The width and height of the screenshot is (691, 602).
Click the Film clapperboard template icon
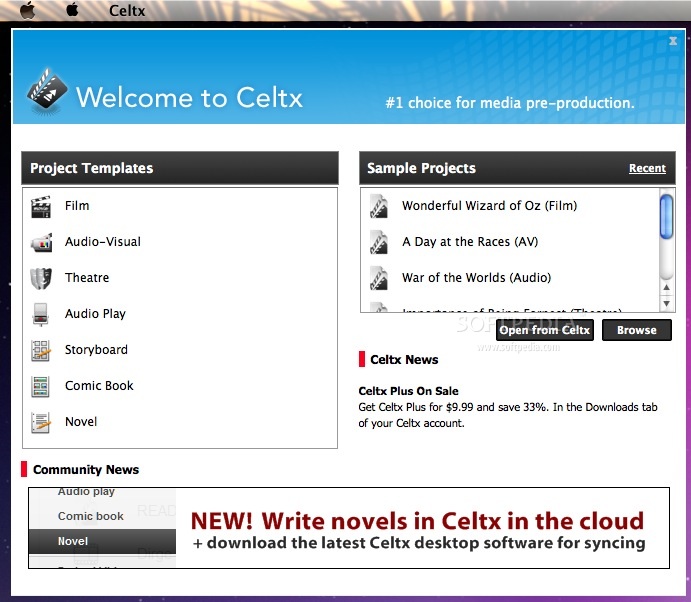(41, 207)
